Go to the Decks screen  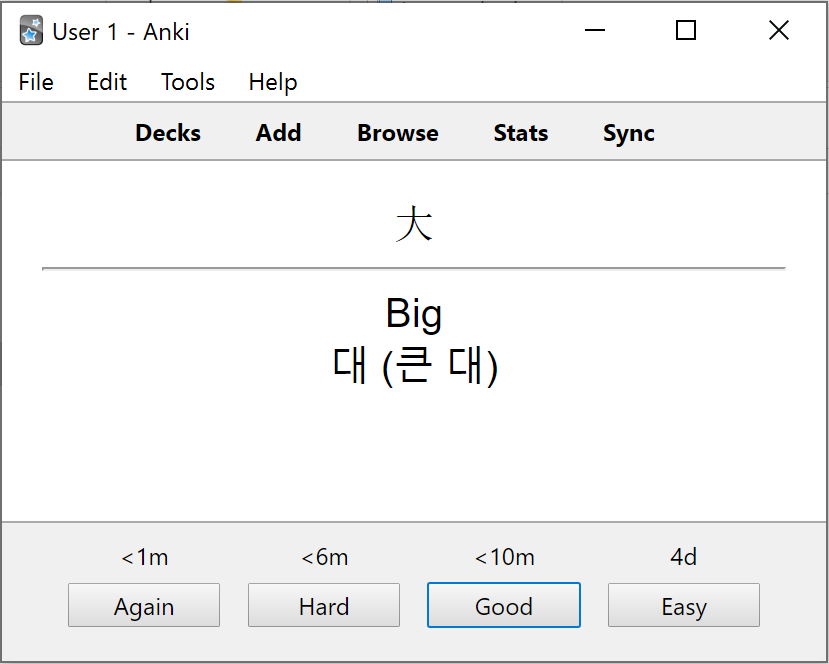tap(168, 133)
